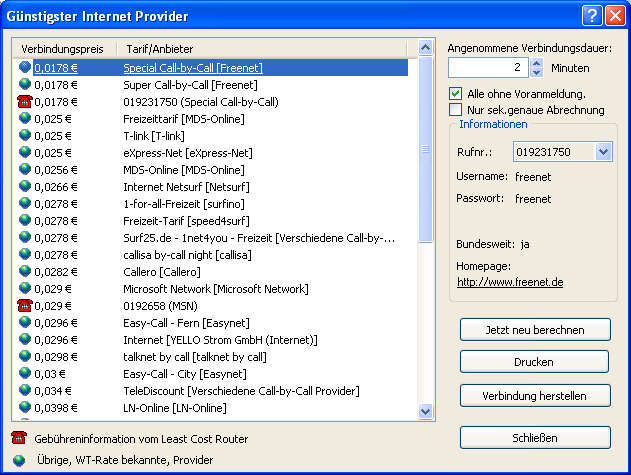The width and height of the screenshot is (631, 475).
Task: Click red telephone icon beside 0192658 (MSN)
Action: pos(25,306)
